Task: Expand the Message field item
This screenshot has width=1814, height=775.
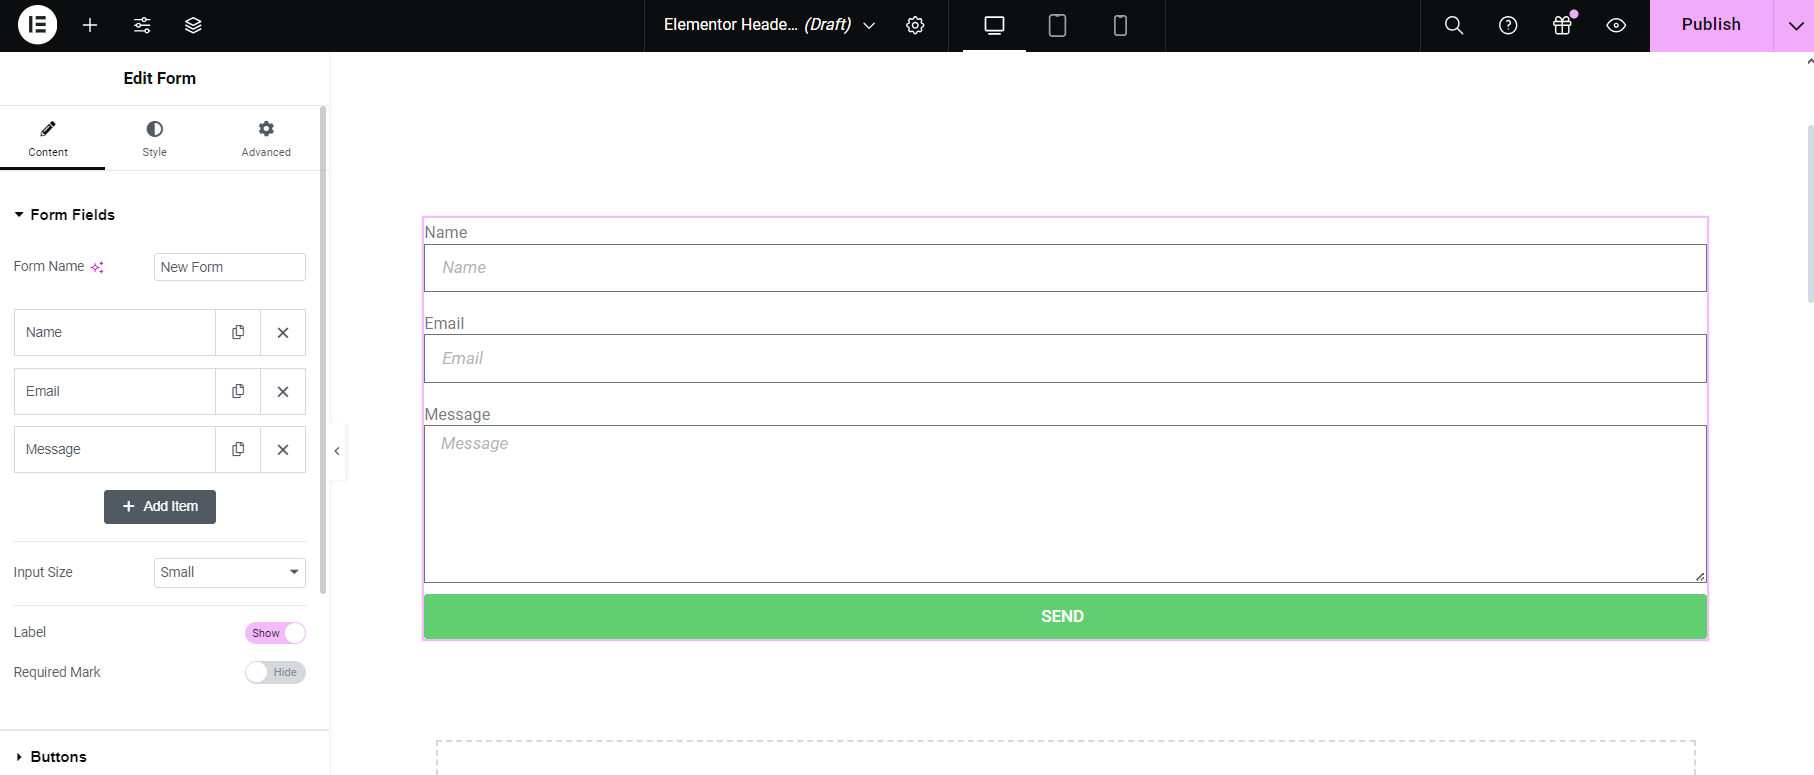Action: point(115,449)
